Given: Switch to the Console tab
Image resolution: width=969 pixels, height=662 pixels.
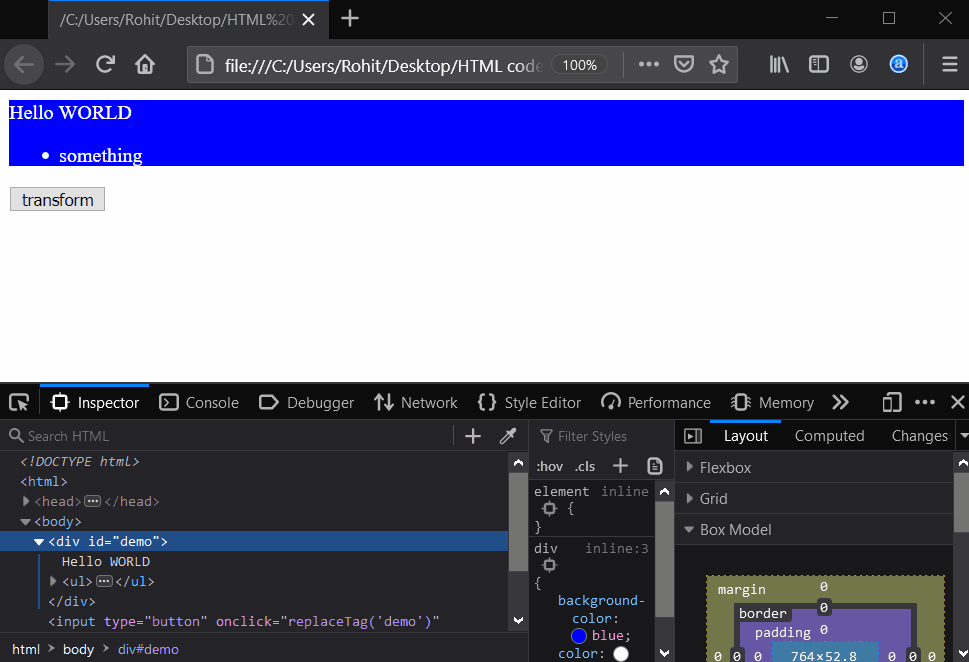Looking at the screenshot, I should (199, 401).
